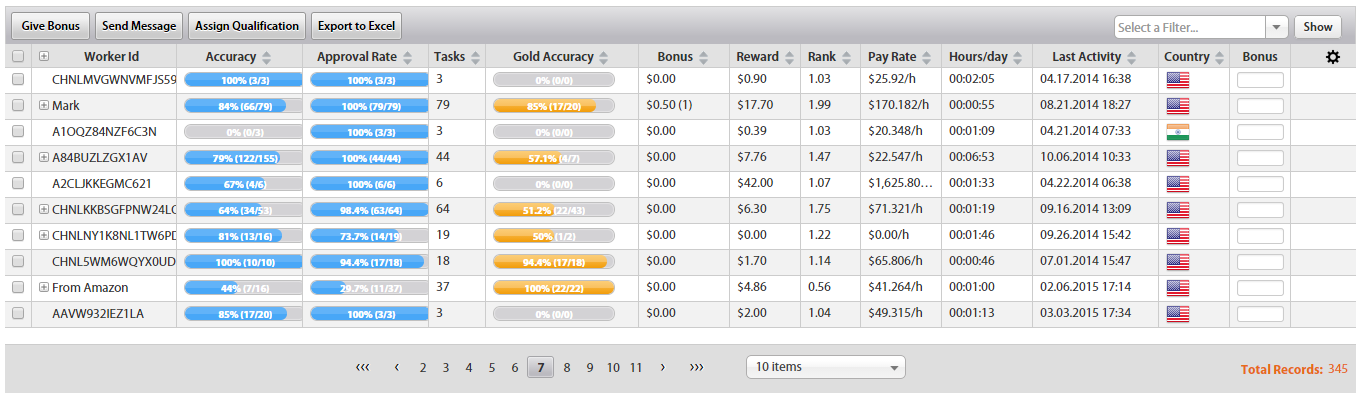Go to page 2
1362x398 pixels.
pos(423,367)
